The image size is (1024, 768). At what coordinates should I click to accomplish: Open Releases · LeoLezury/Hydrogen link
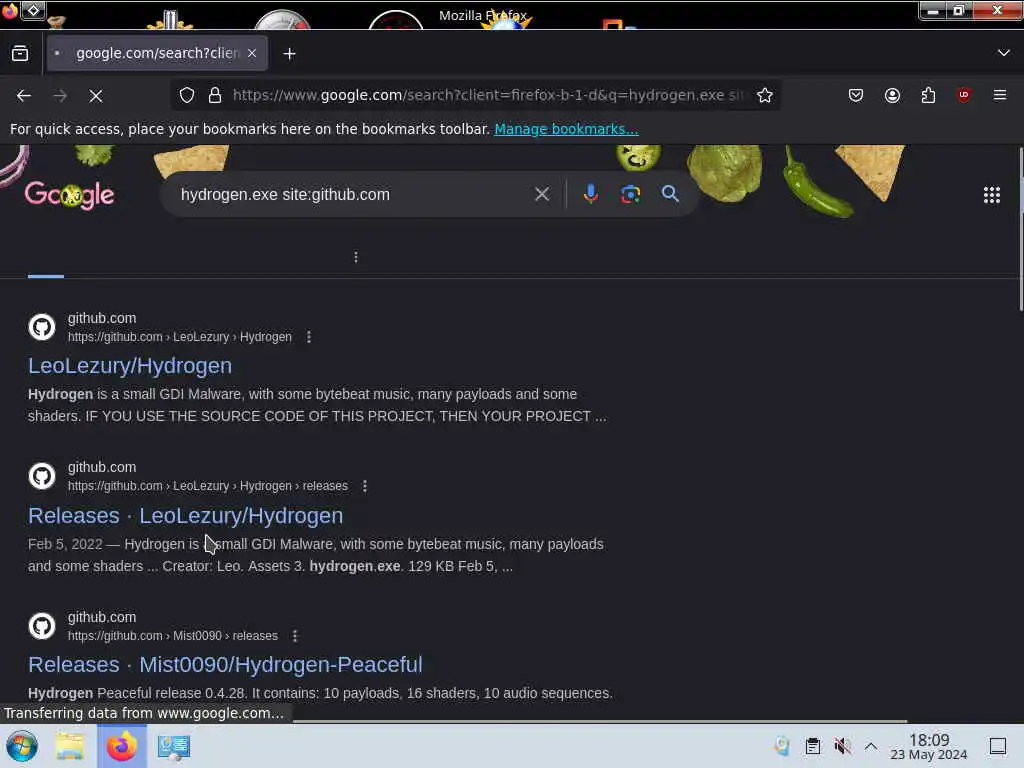(185, 515)
